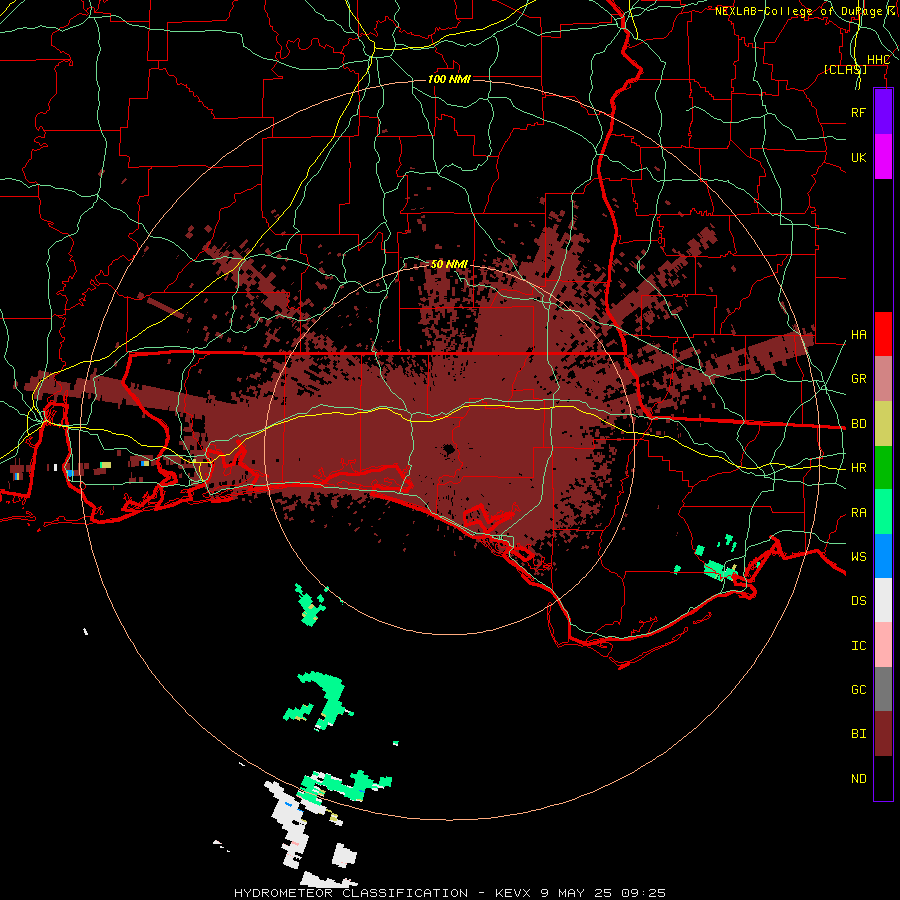
Task: Select the pink GR legend color block
Action: pyautogui.click(x=883, y=379)
